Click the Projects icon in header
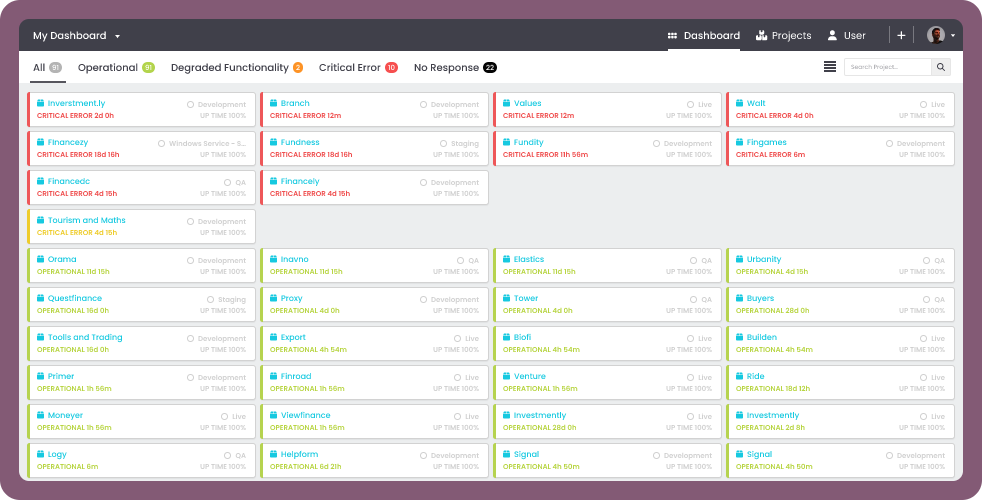The height and width of the screenshot is (500, 982). click(x=762, y=36)
